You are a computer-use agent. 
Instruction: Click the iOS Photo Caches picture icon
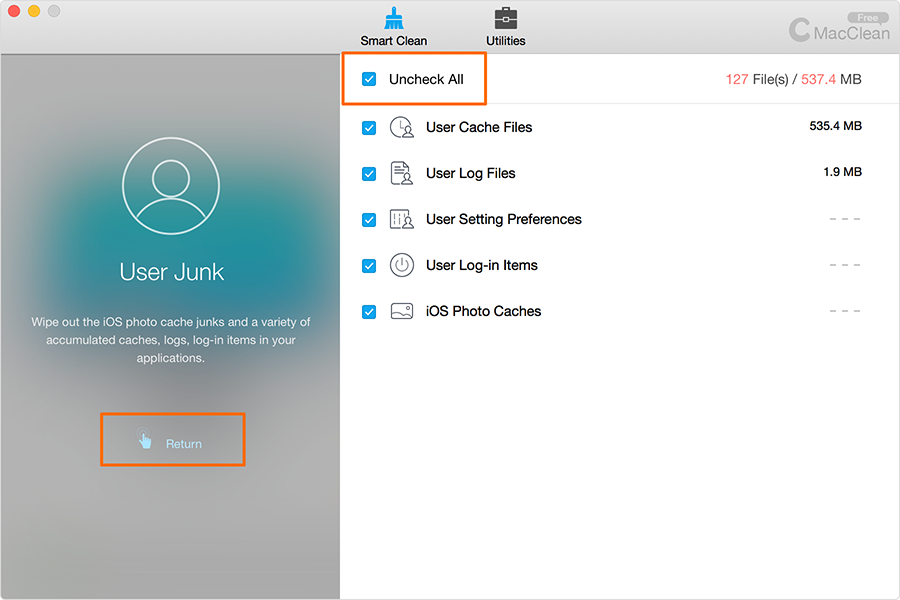coord(402,311)
